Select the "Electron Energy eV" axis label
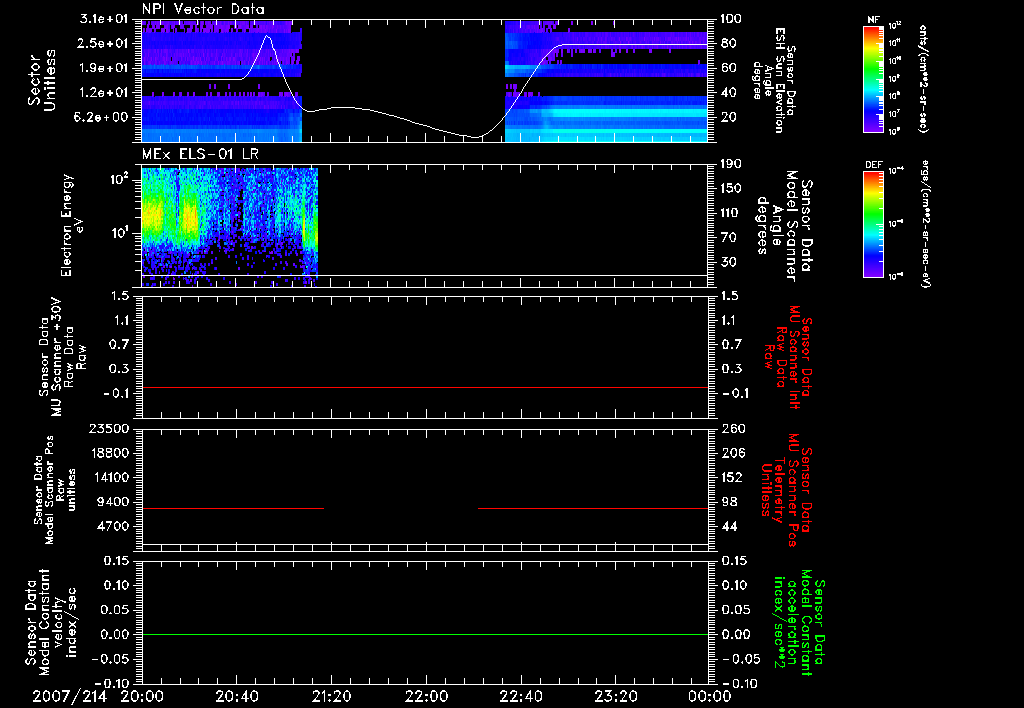 click(x=71, y=225)
